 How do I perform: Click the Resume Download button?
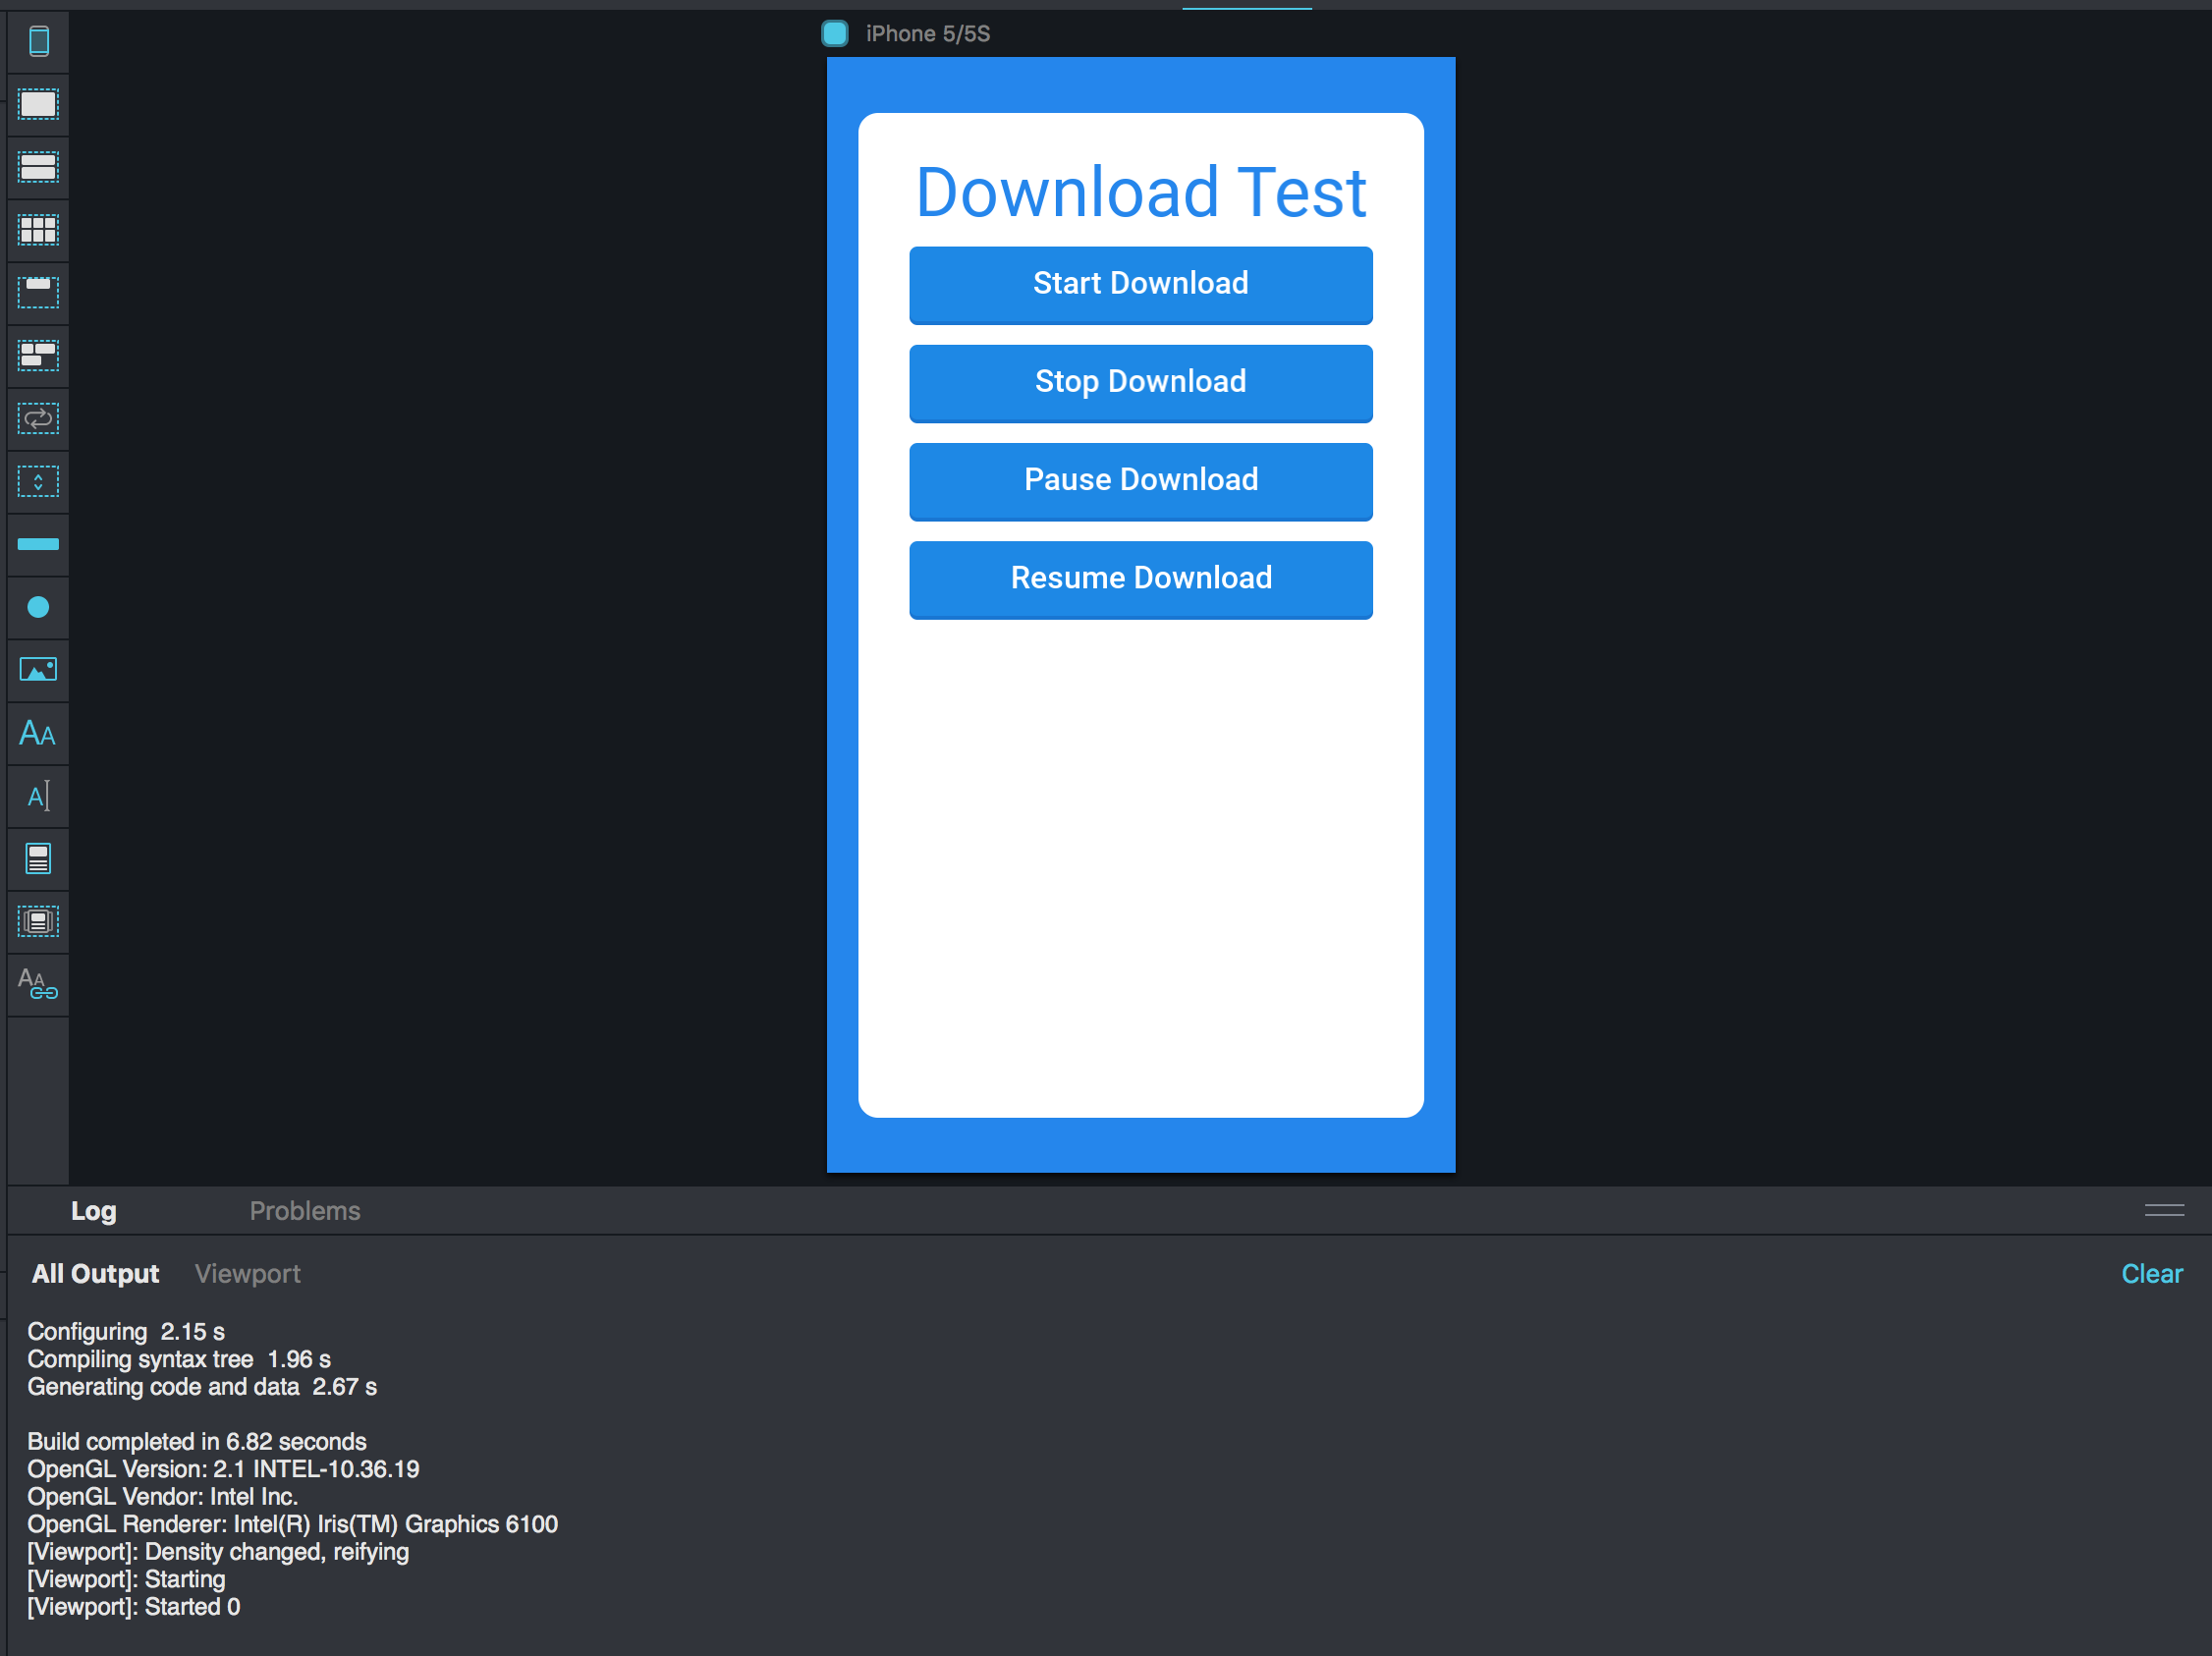(x=1141, y=579)
